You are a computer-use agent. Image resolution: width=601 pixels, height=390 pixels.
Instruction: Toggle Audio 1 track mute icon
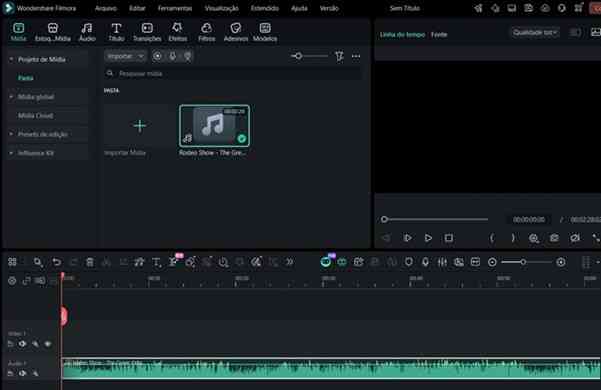click(x=22, y=373)
